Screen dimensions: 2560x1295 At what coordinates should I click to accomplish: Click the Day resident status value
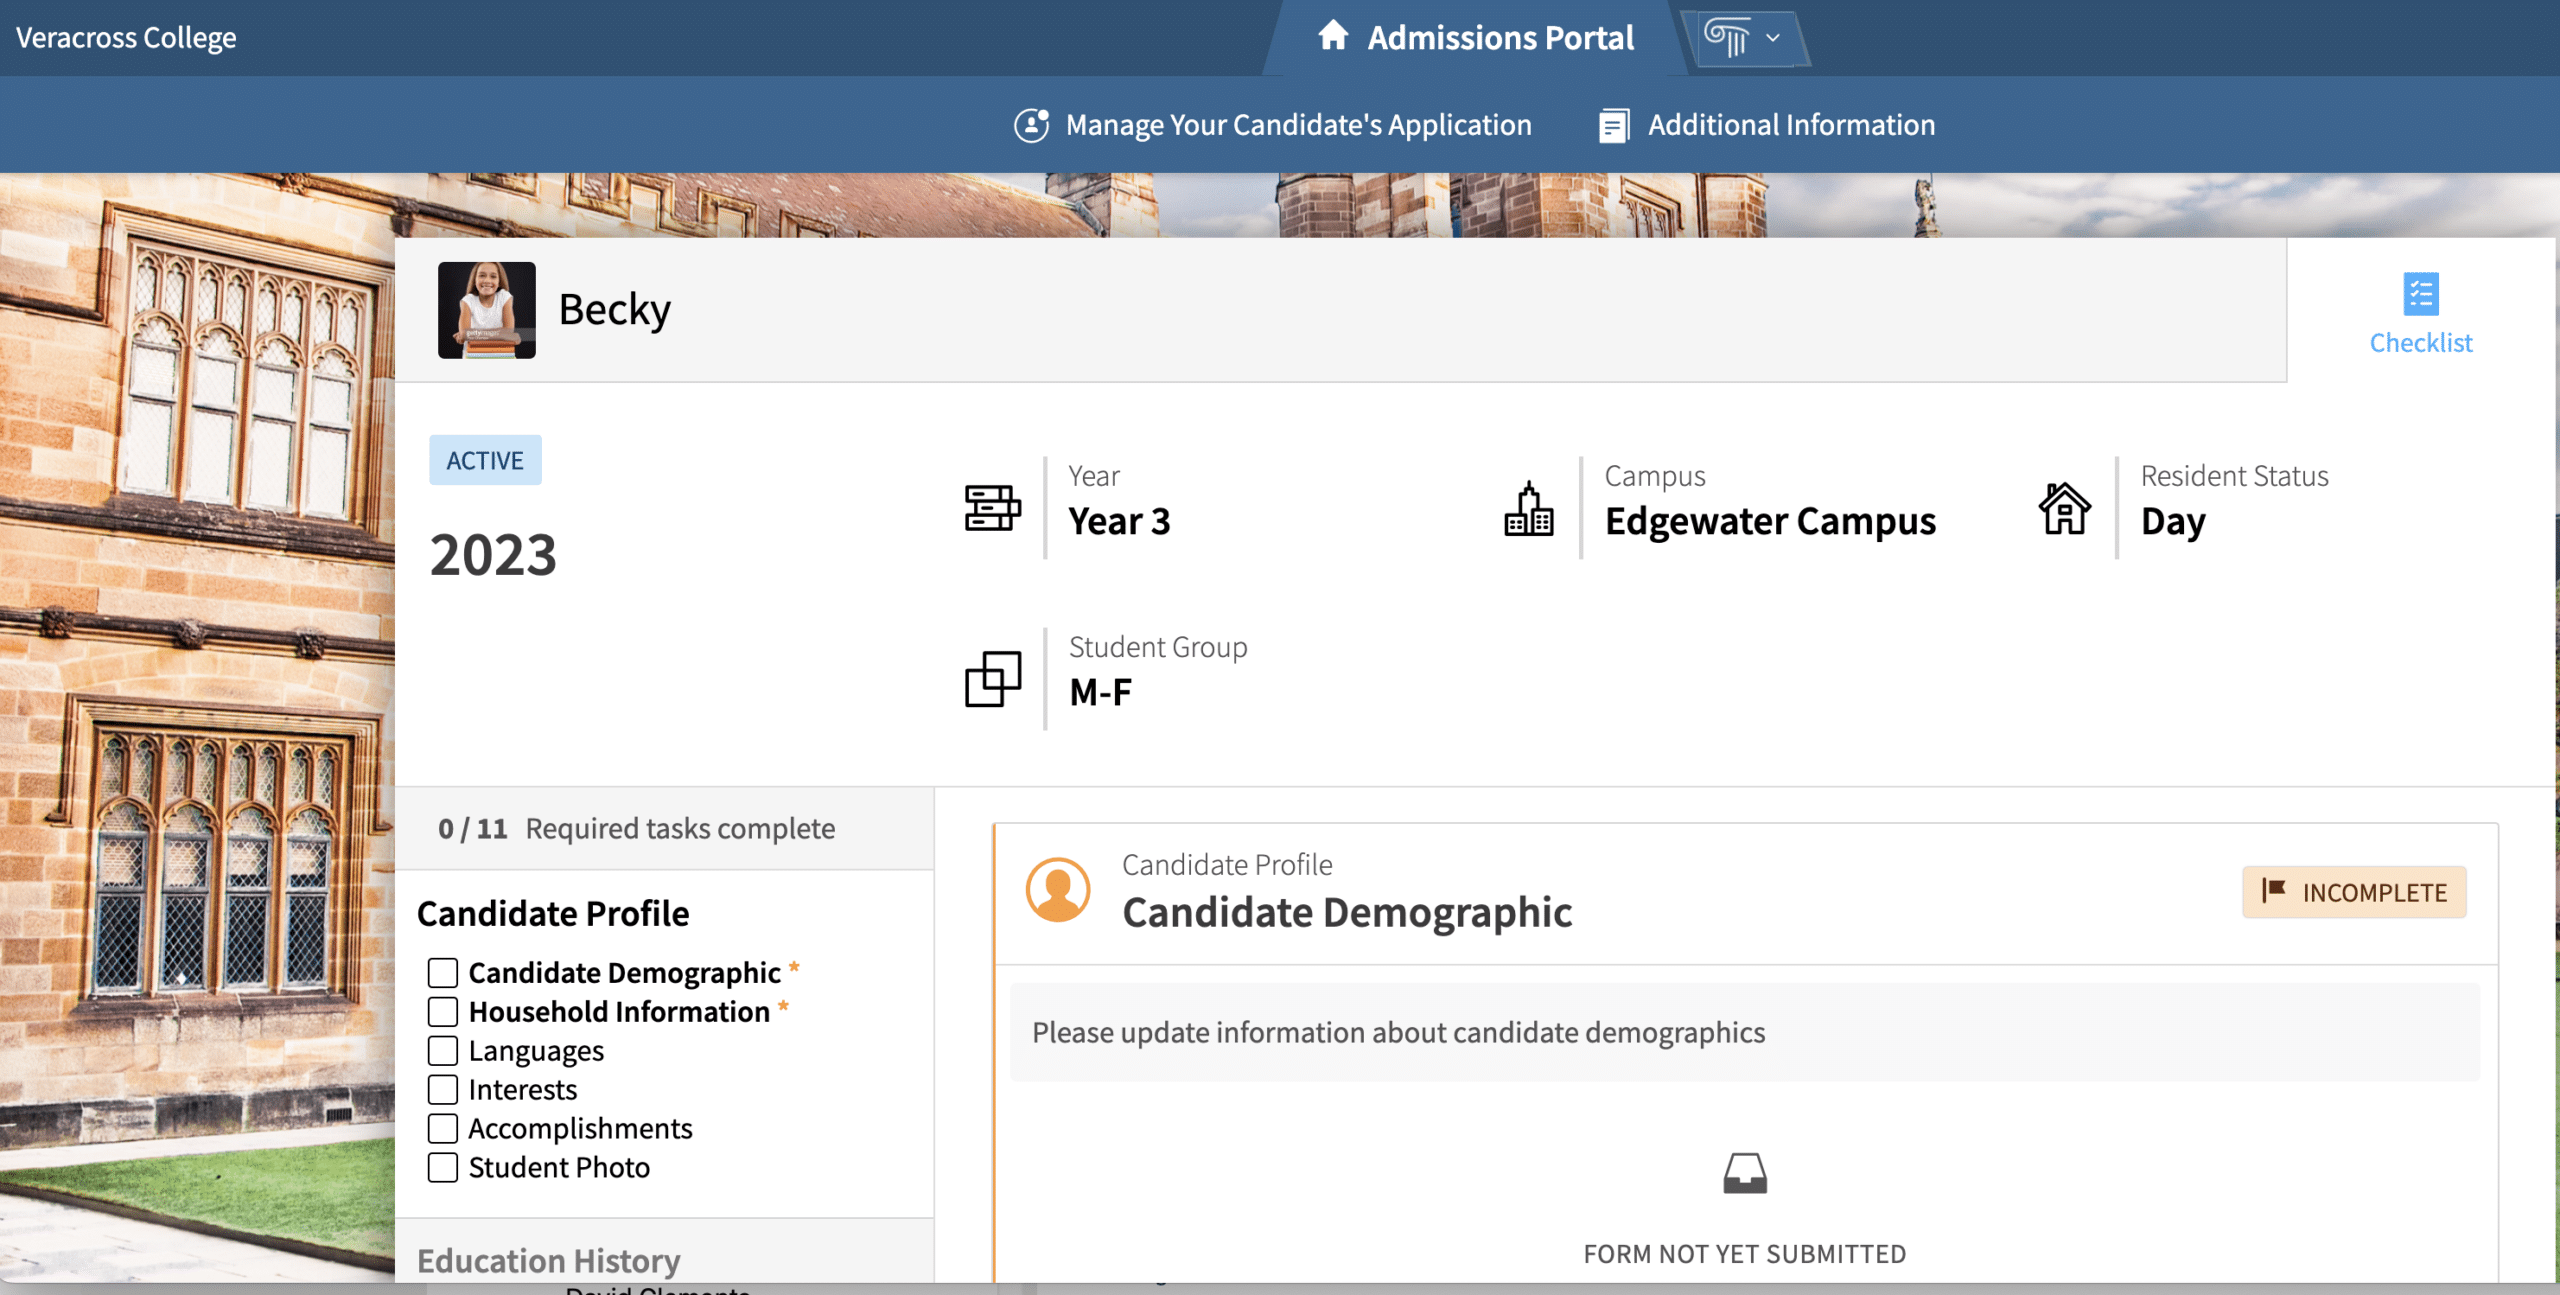(2173, 521)
